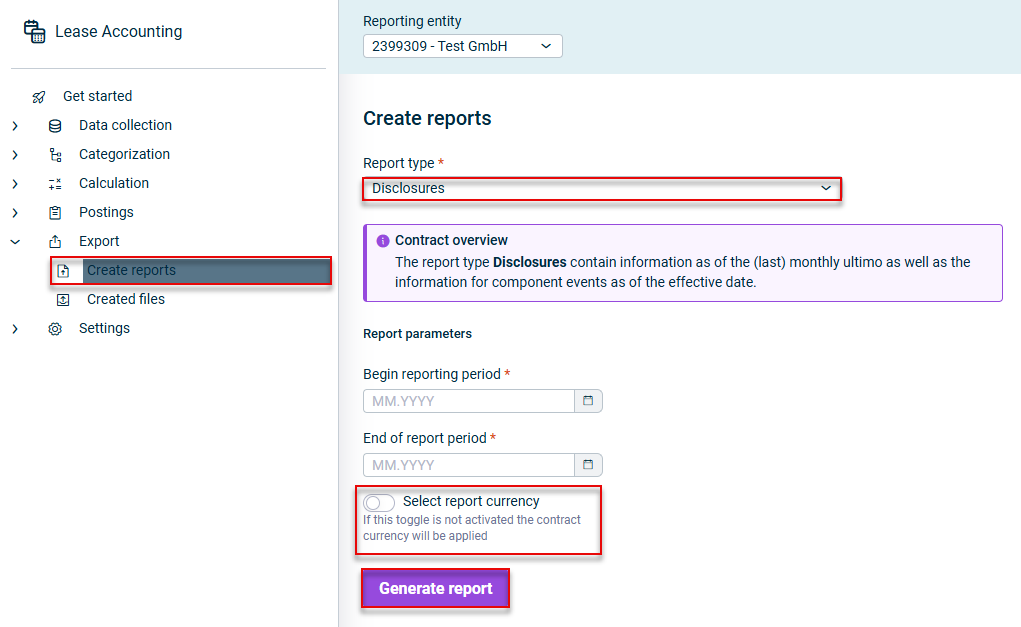Switch to the Created files page
This screenshot has width=1021, height=627.
pyautogui.click(x=124, y=299)
